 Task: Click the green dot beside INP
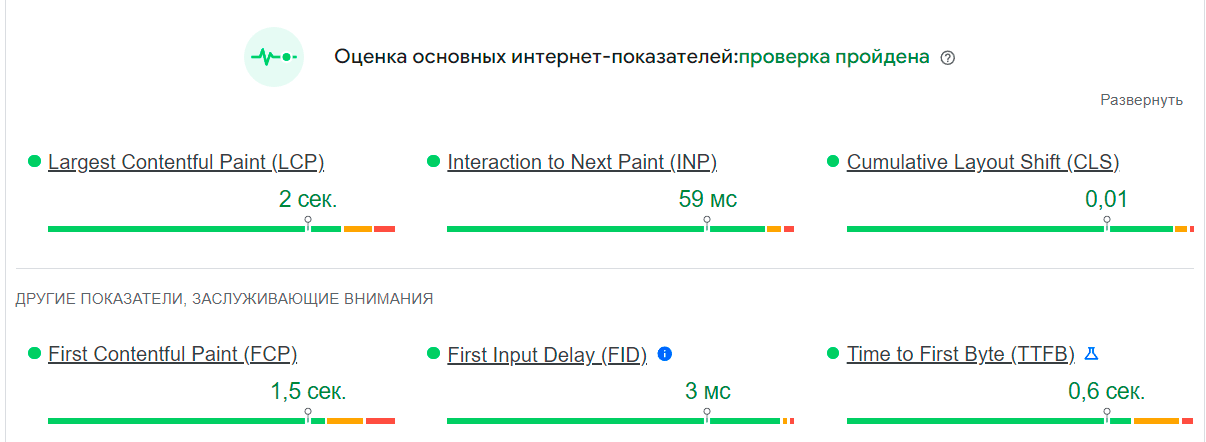[x=433, y=162]
